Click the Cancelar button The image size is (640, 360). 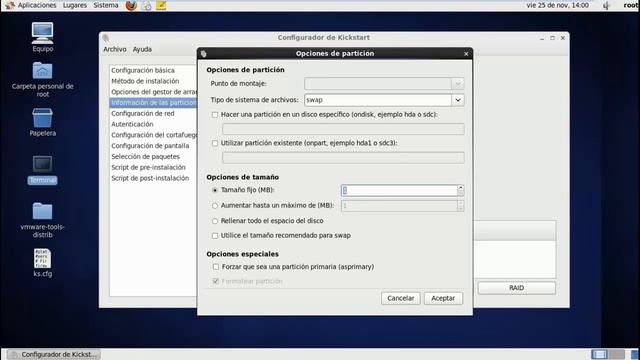click(400, 298)
